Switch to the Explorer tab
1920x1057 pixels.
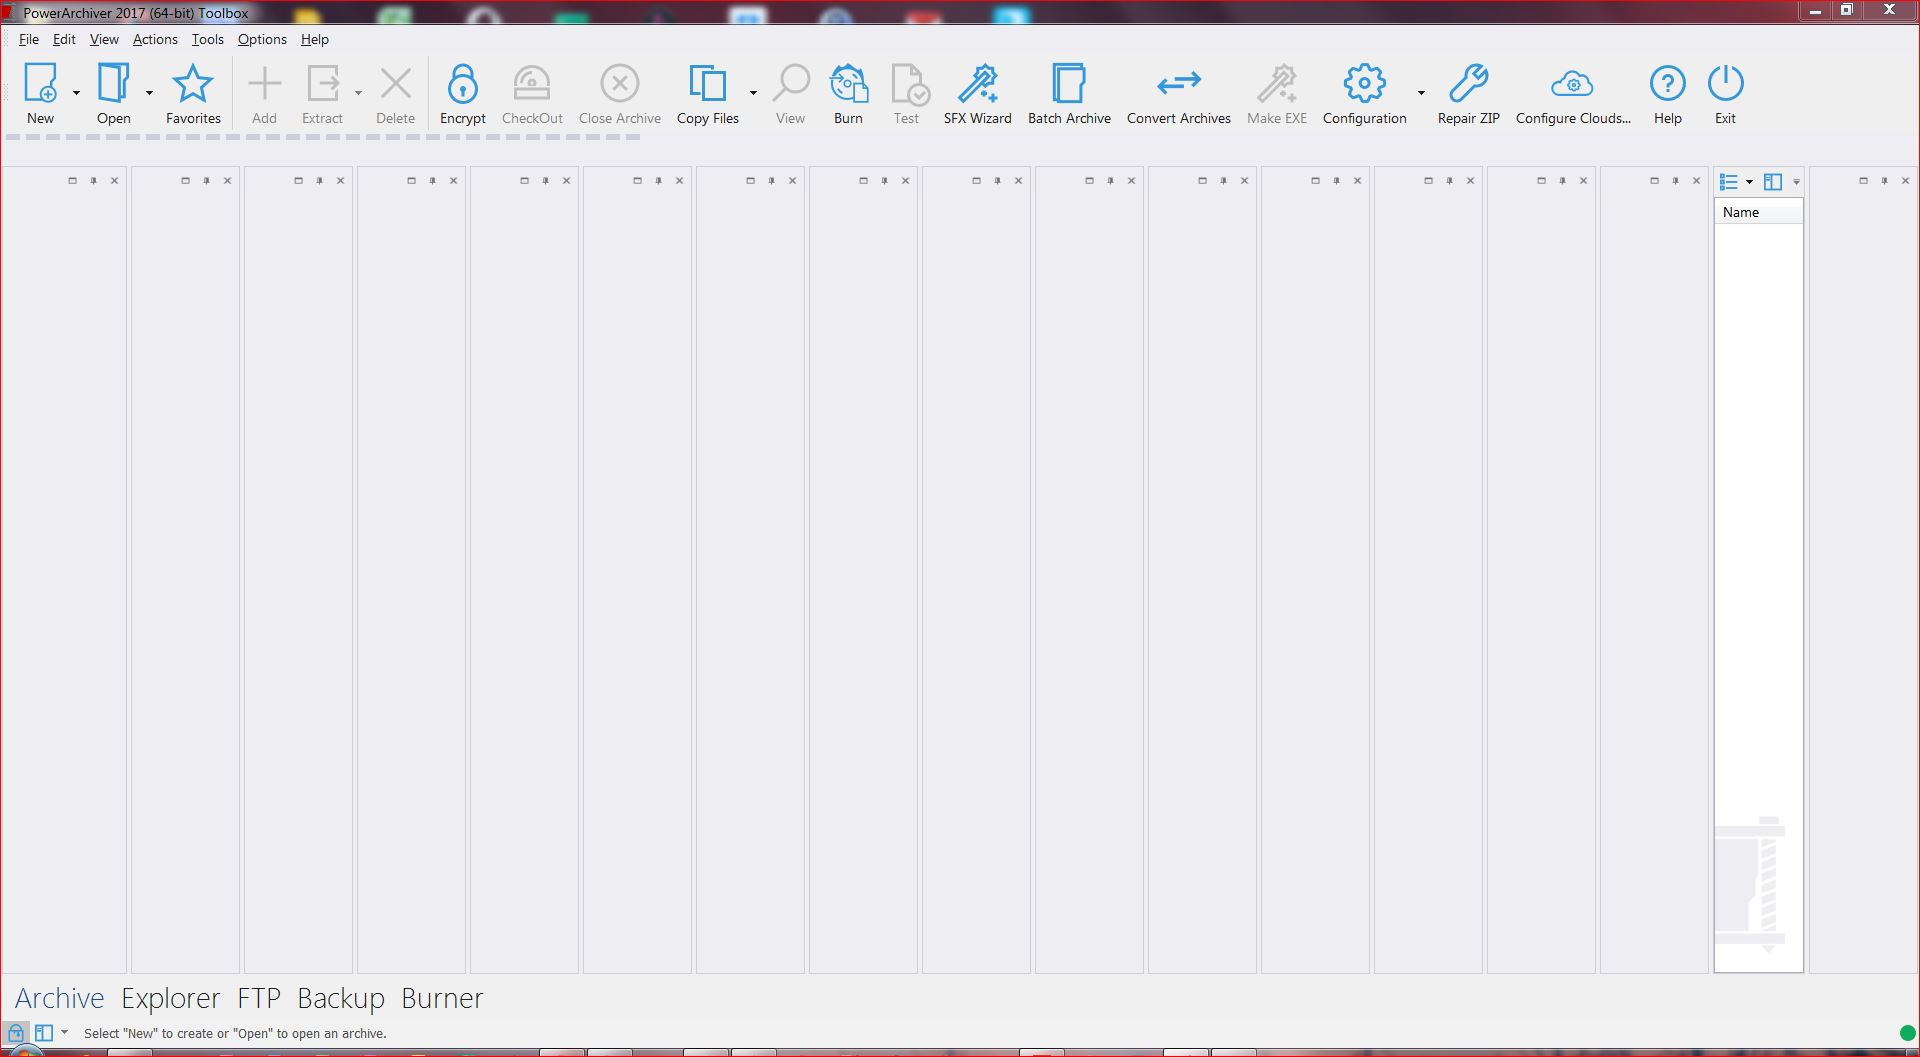[170, 998]
